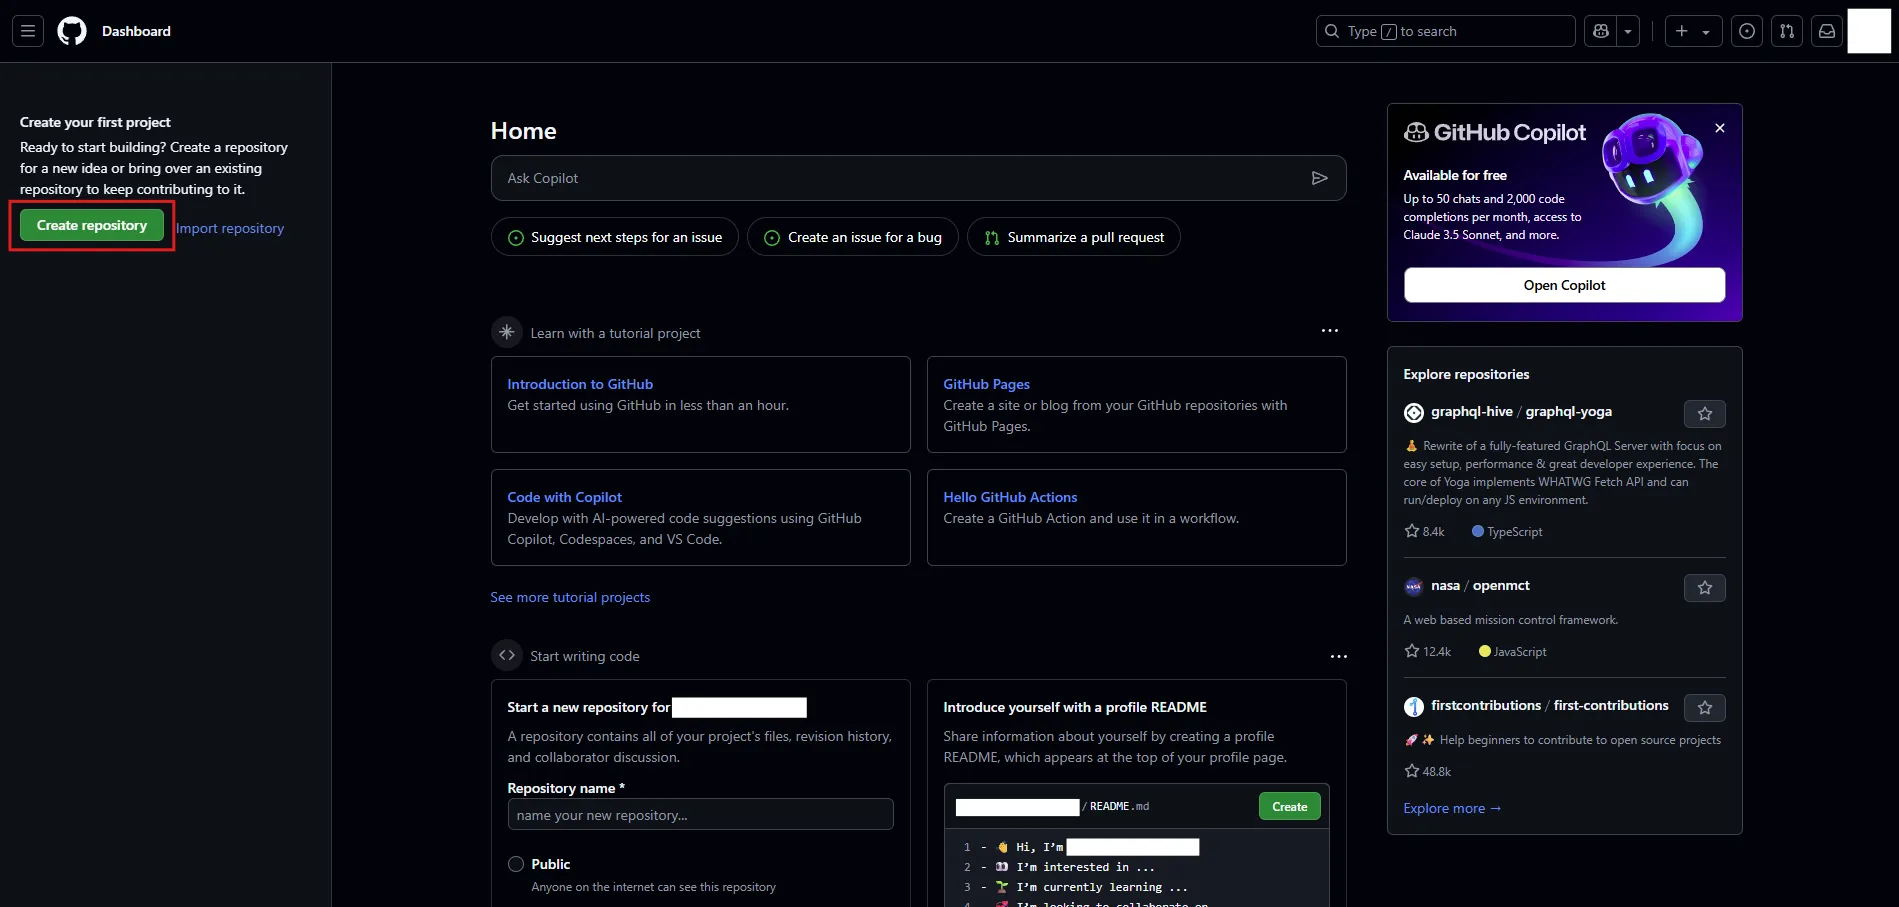Image resolution: width=1899 pixels, height=907 pixels.
Task: Click the GitHub Copilot logo in promo card
Action: pyautogui.click(x=1495, y=132)
